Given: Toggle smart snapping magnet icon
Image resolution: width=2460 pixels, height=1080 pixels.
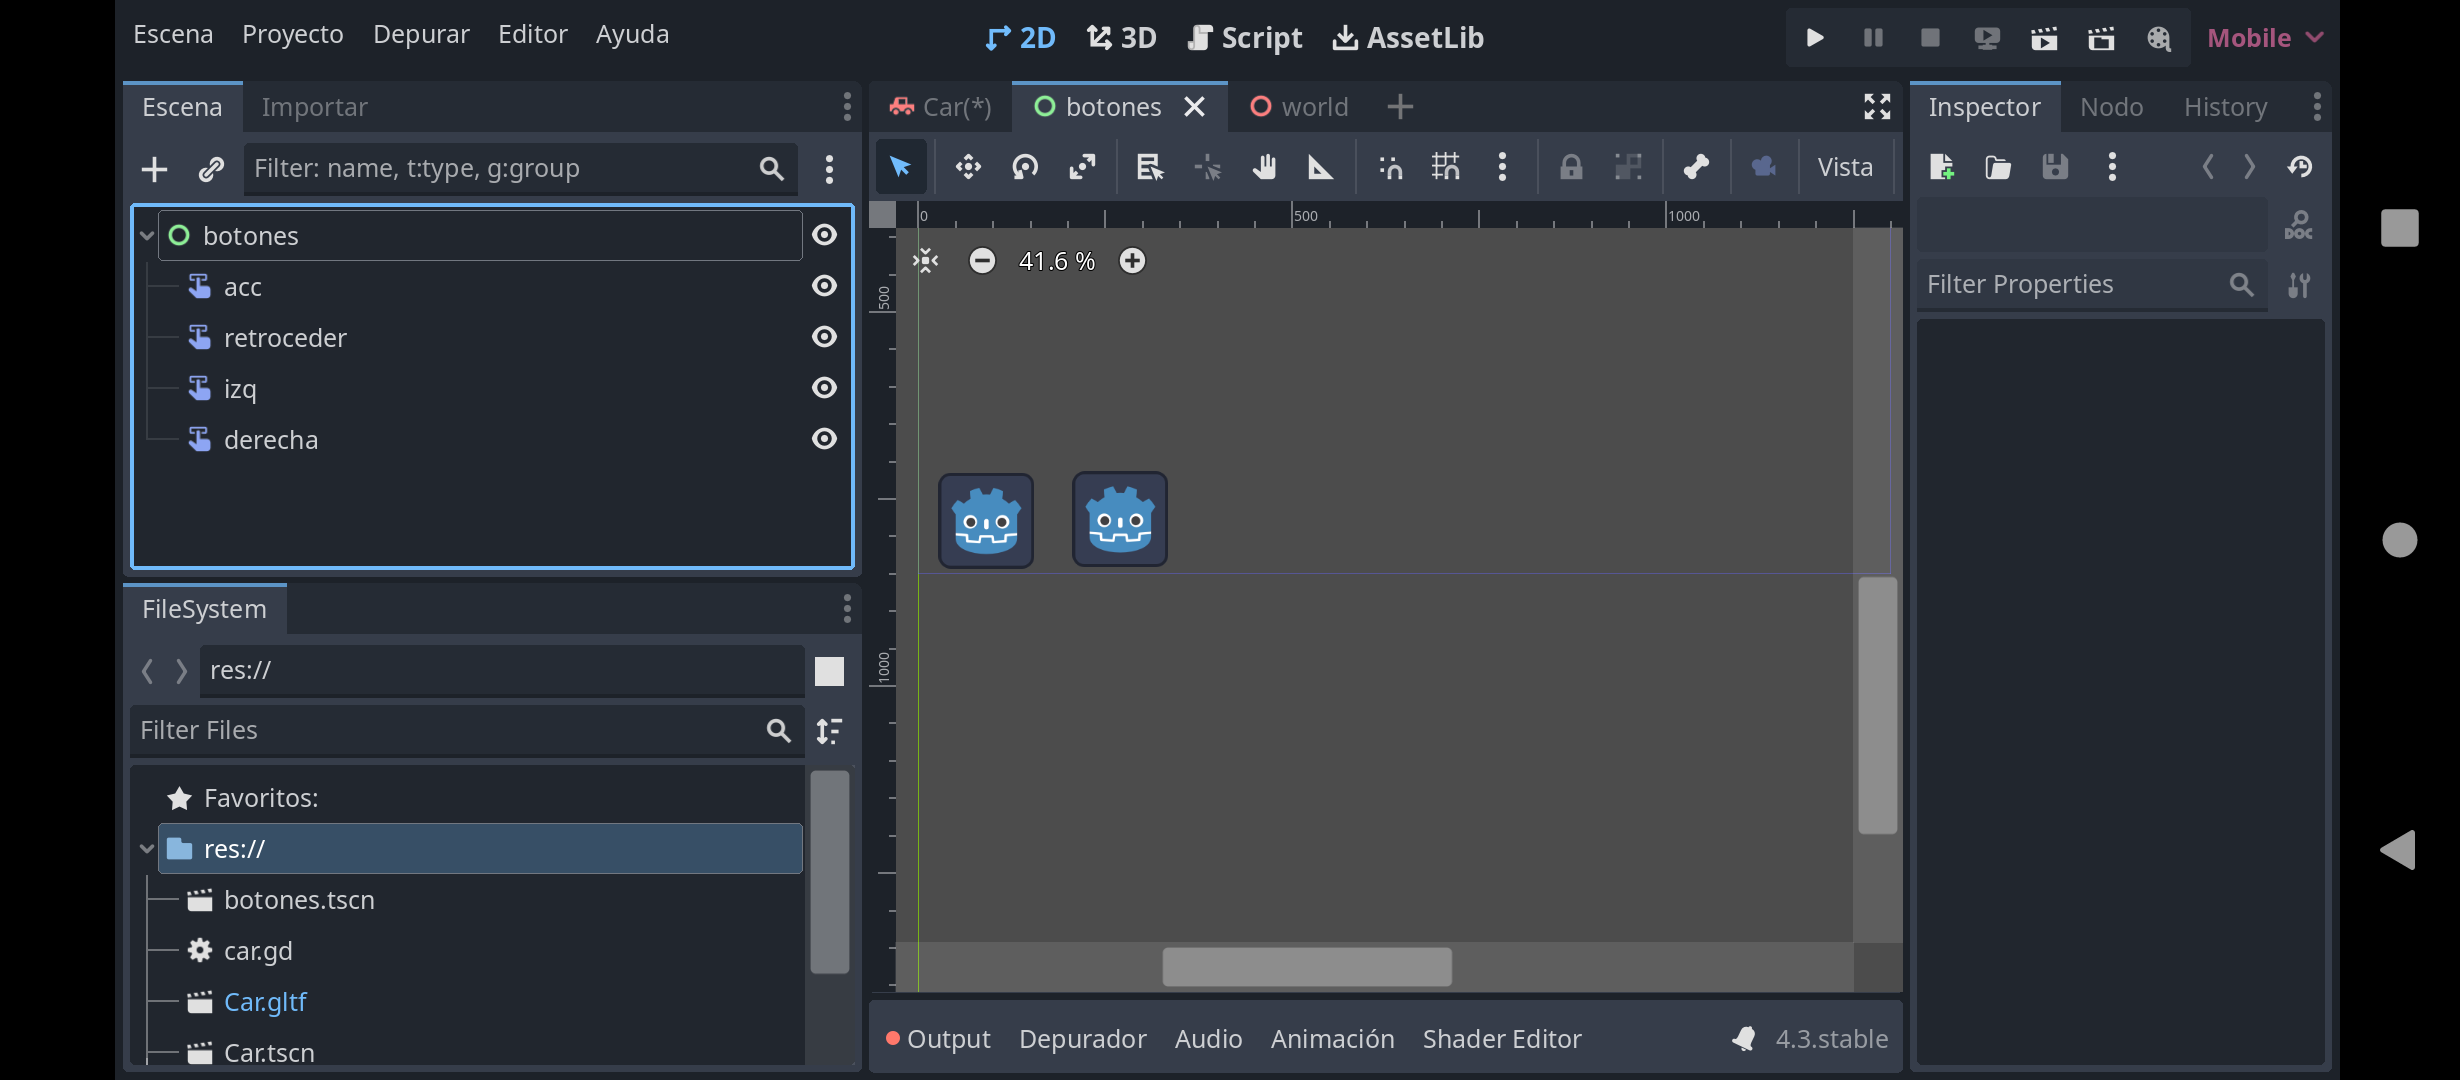Looking at the screenshot, I should 1390,167.
